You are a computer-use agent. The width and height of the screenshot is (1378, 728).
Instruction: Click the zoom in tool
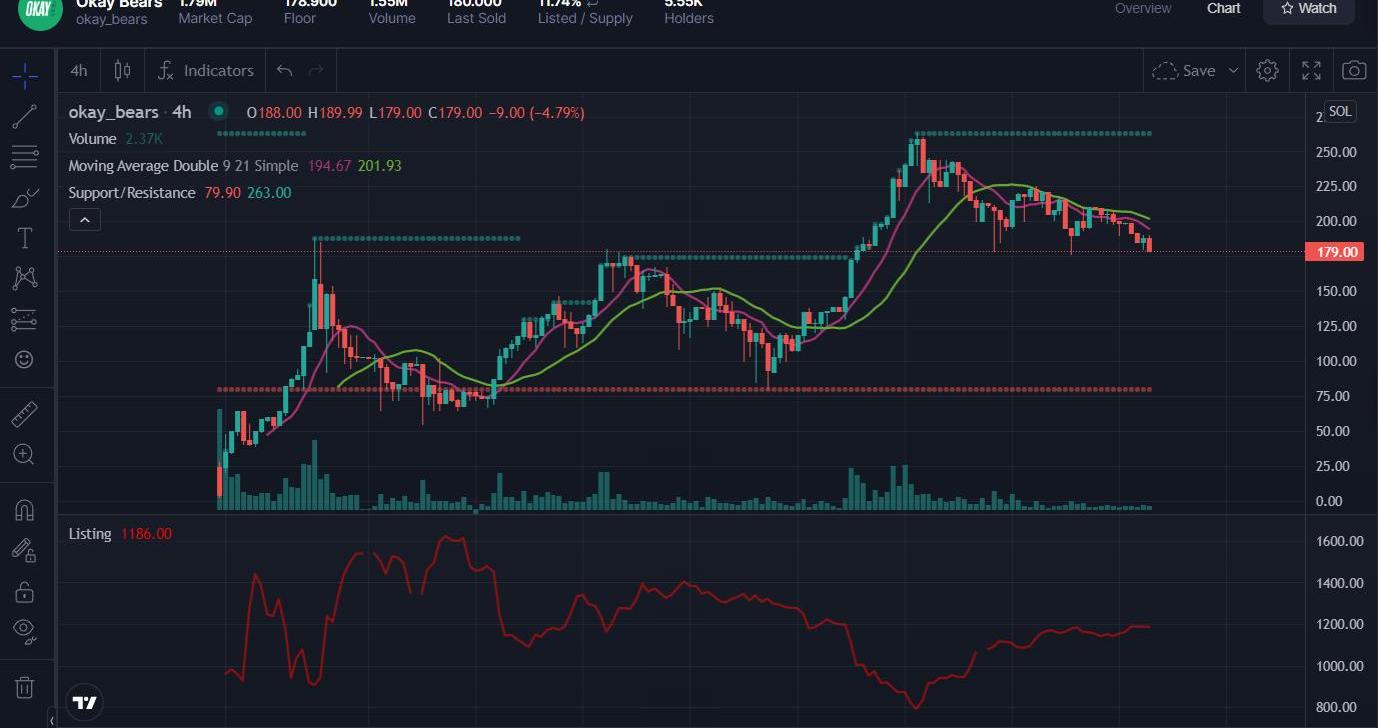[25, 455]
